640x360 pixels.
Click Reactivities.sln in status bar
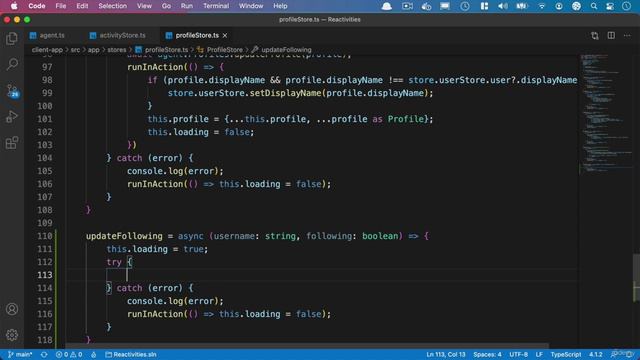131,354
